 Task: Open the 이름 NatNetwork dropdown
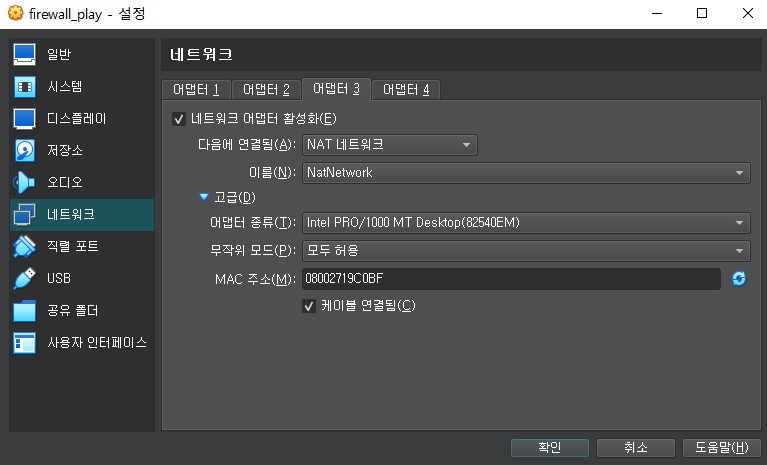tap(526, 173)
